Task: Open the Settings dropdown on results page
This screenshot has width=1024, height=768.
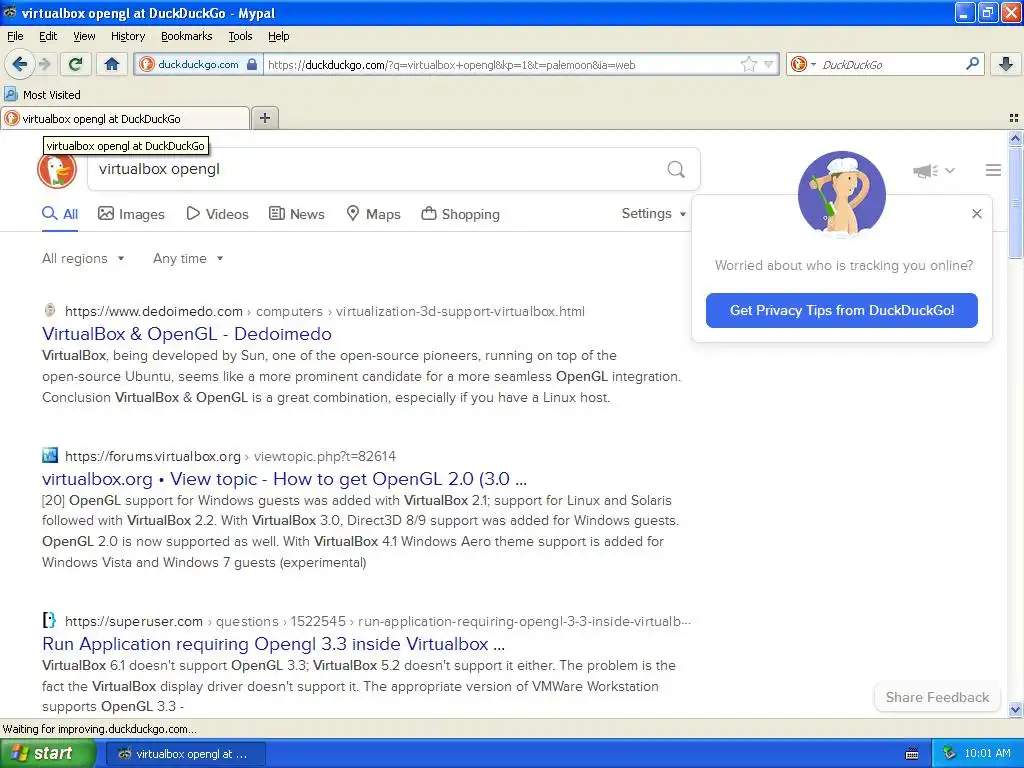Action: pos(654,214)
